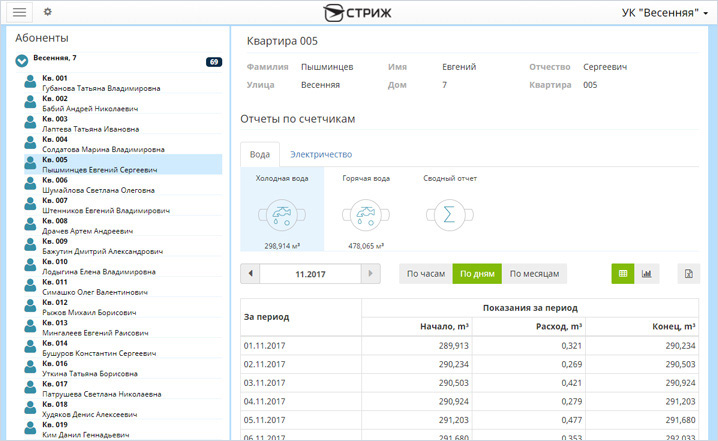This screenshot has width=718, height=441.
Task: Select the Холодная вода meter icon
Action: (x=282, y=214)
